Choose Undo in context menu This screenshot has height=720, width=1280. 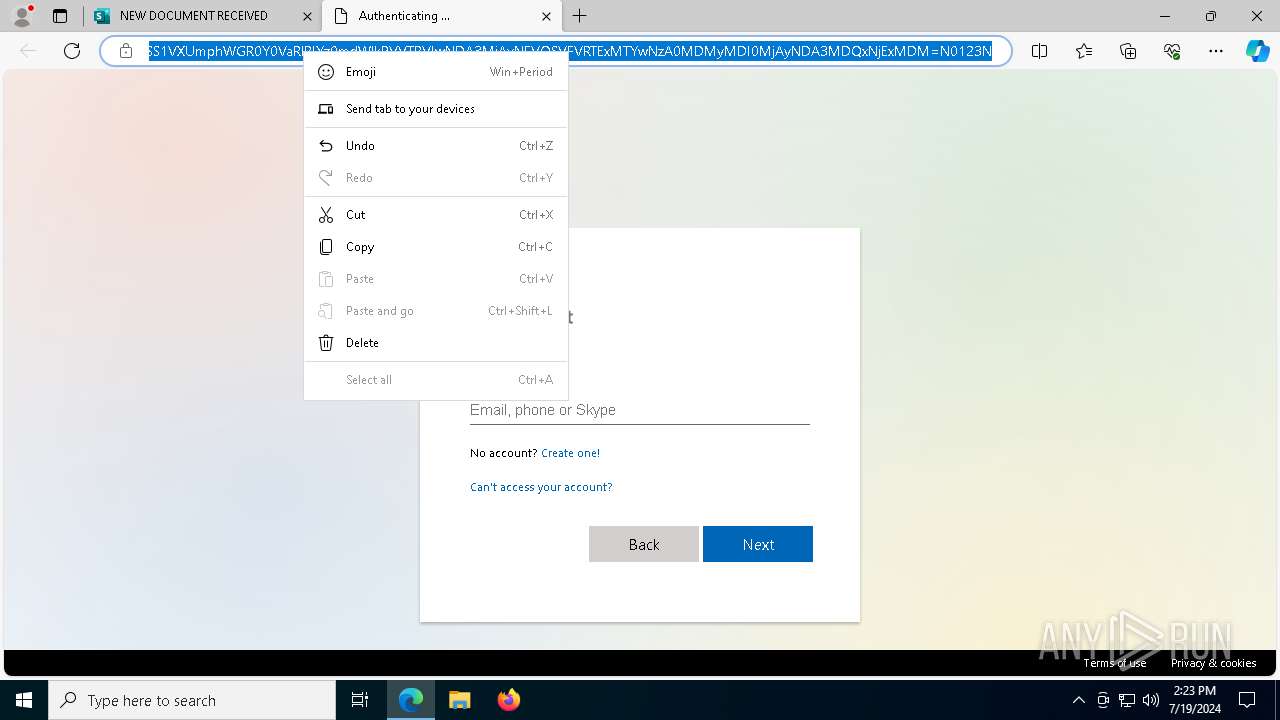(436, 146)
